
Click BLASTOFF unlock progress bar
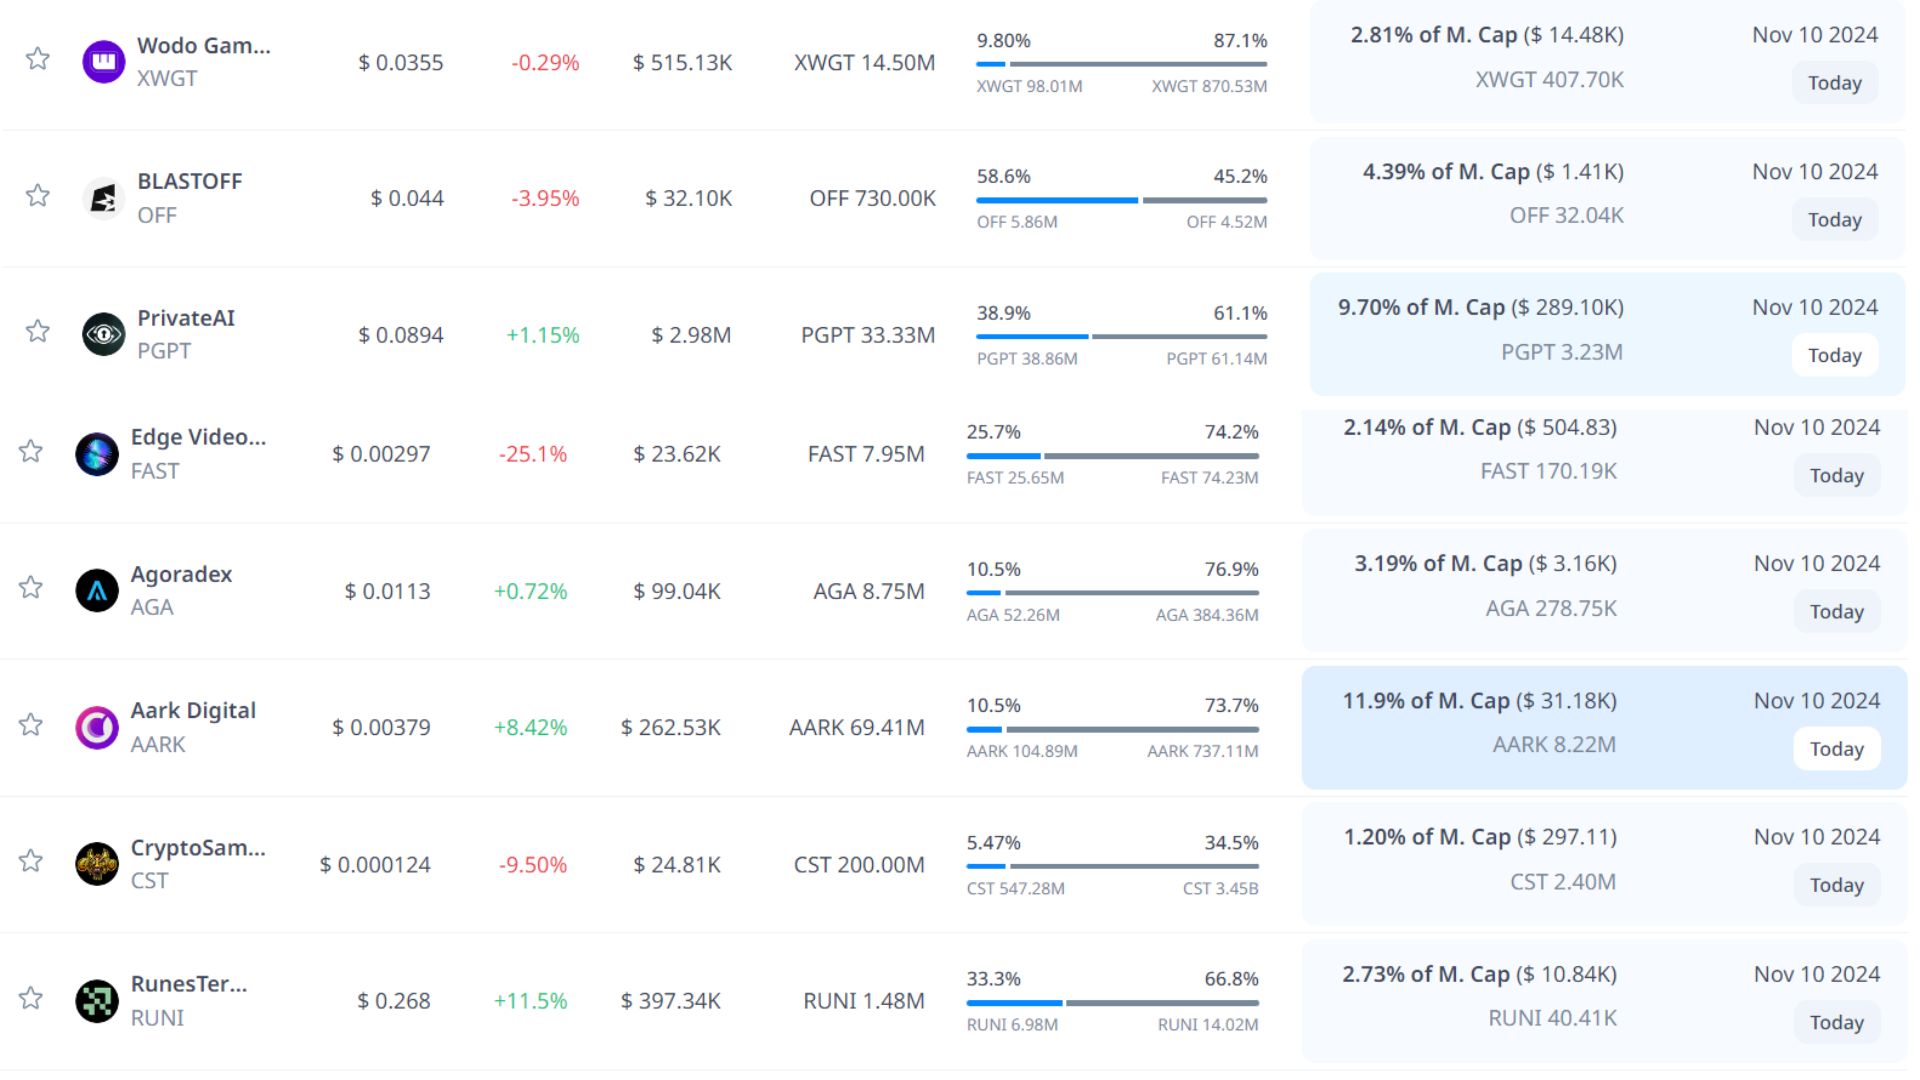tap(1121, 200)
